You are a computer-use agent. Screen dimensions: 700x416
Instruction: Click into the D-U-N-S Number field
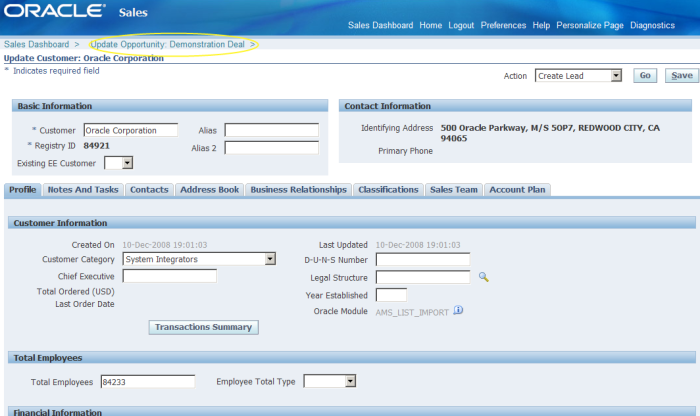click(x=422, y=260)
